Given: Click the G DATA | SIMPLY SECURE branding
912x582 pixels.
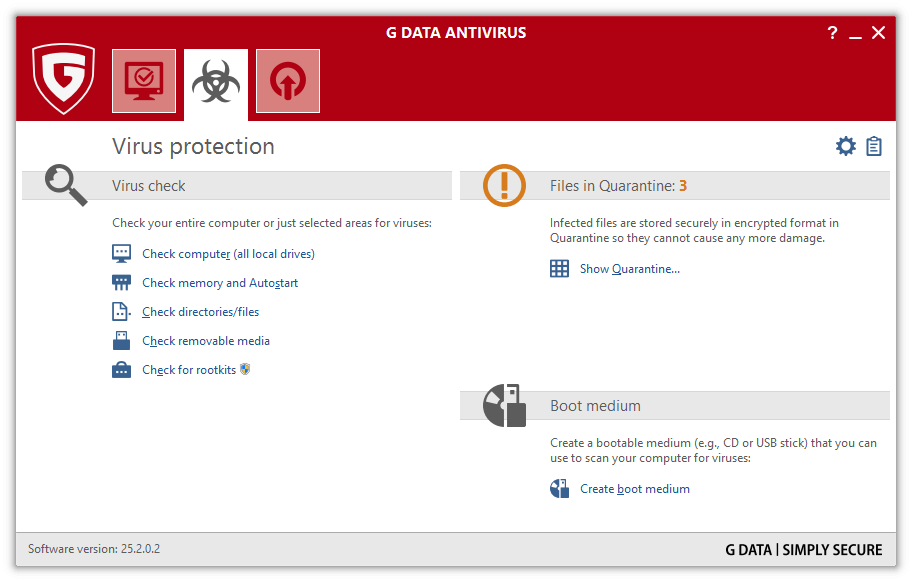Looking at the screenshot, I should coord(803,549).
